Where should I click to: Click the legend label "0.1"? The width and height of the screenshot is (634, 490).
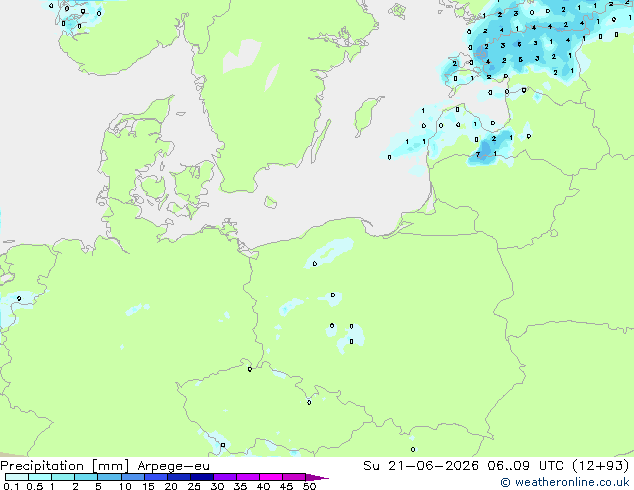[x=11, y=486]
